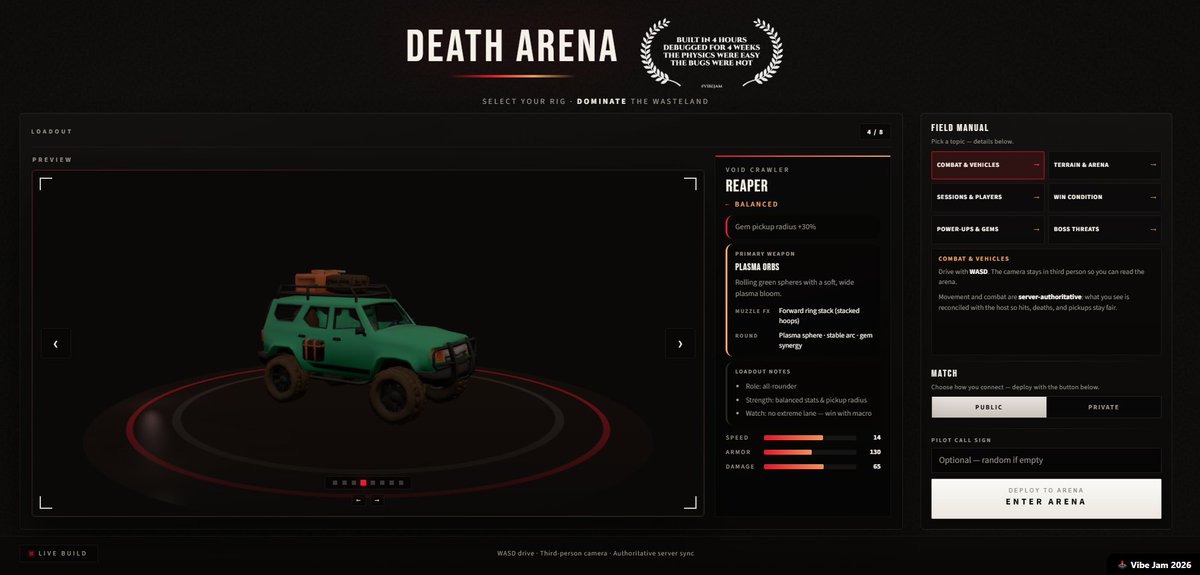Click the PLASMA ORBS weapon heading

[x=759, y=267]
